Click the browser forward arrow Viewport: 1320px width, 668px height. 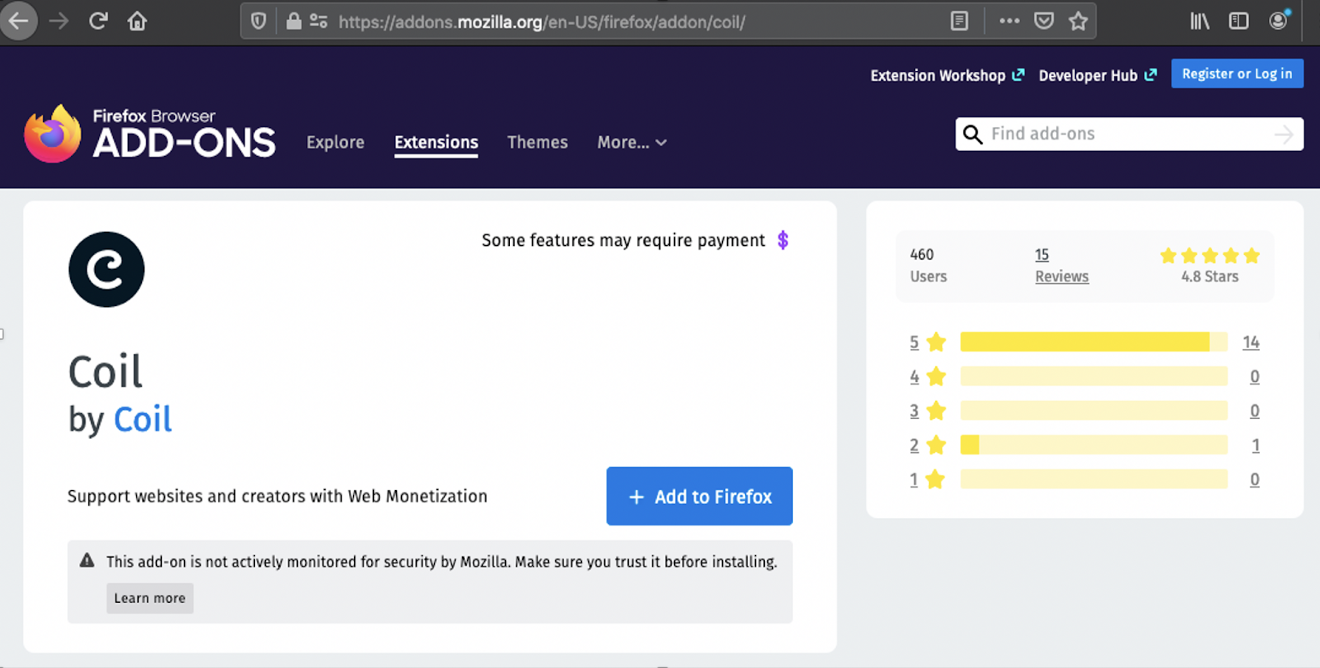click(59, 21)
